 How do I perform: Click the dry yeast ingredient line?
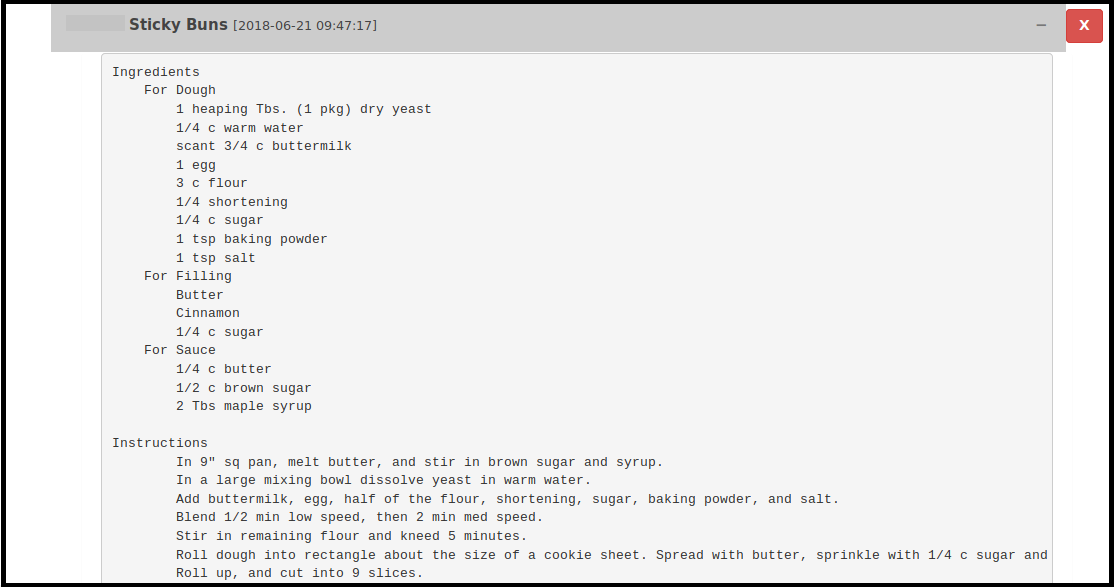(x=303, y=108)
